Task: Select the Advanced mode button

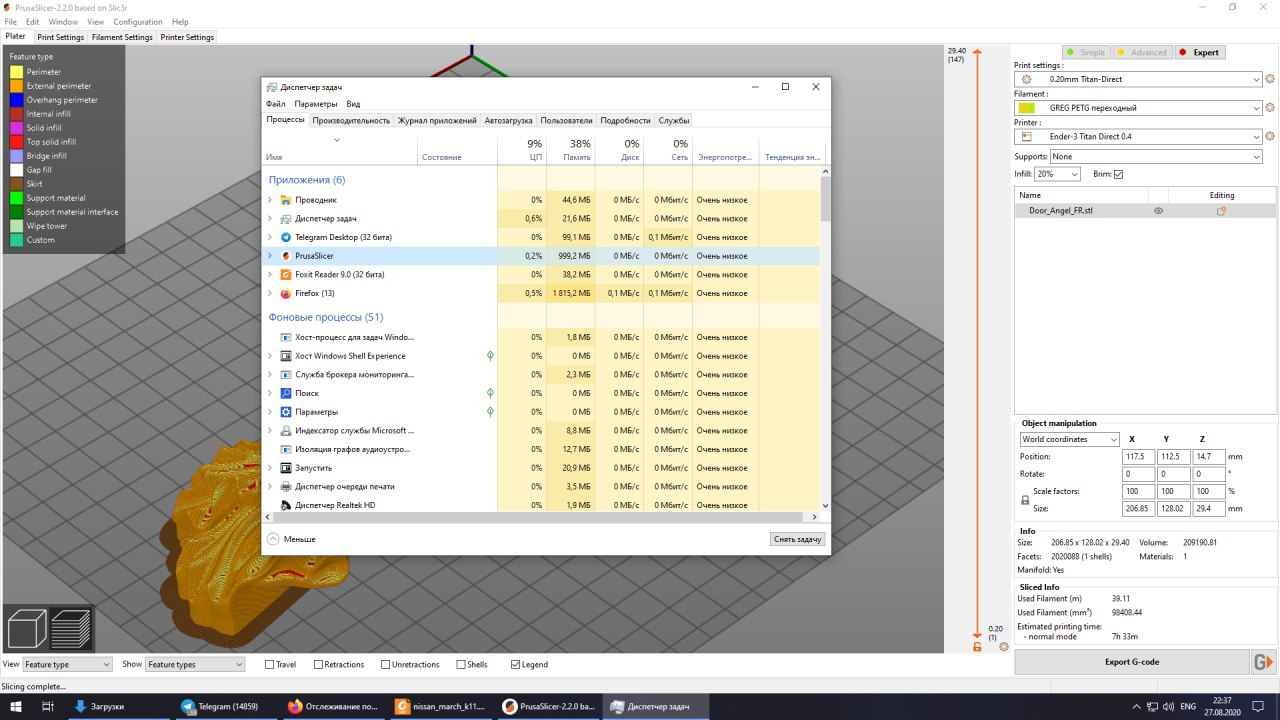Action: (1141, 52)
